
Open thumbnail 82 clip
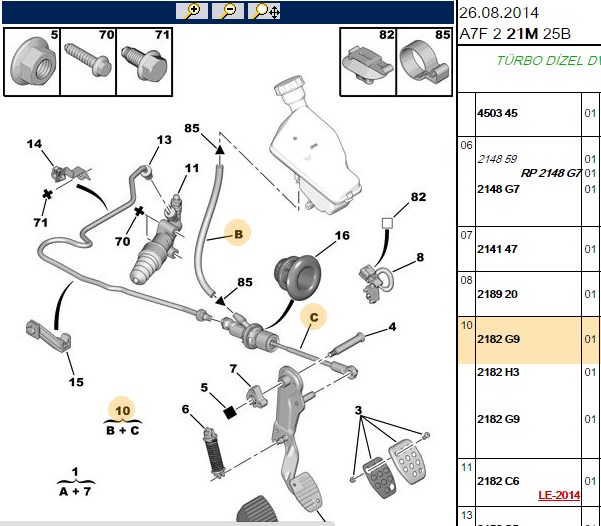point(368,62)
